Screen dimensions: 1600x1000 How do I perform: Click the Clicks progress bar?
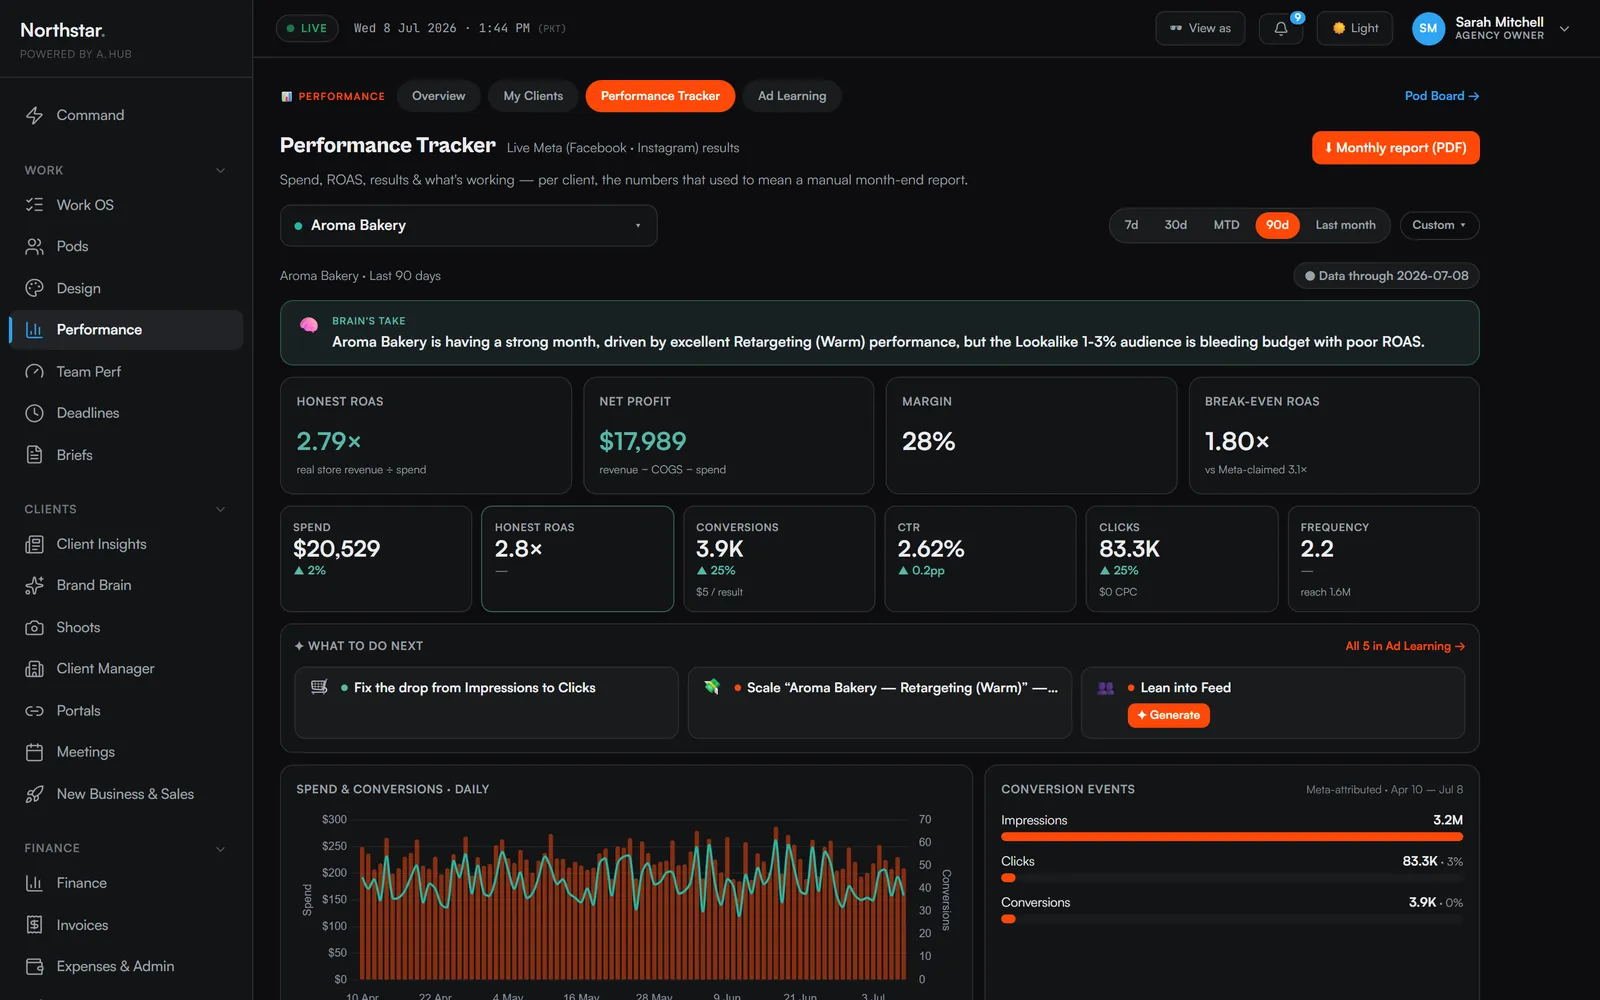pyautogui.click(x=1232, y=878)
